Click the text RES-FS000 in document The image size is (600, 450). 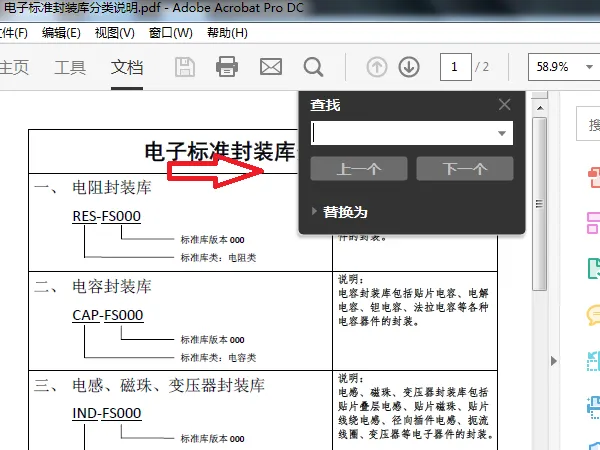pos(107,216)
